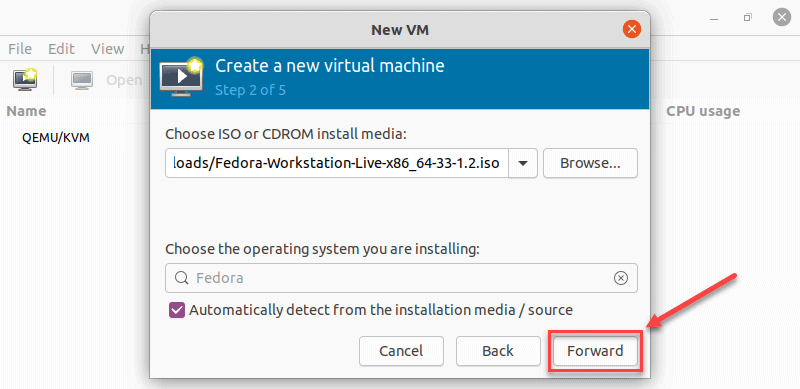The height and width of the screenshot is (389, 800).
Task: Click the create new virtual machine toolbar icon
Action: coord(25,80)
